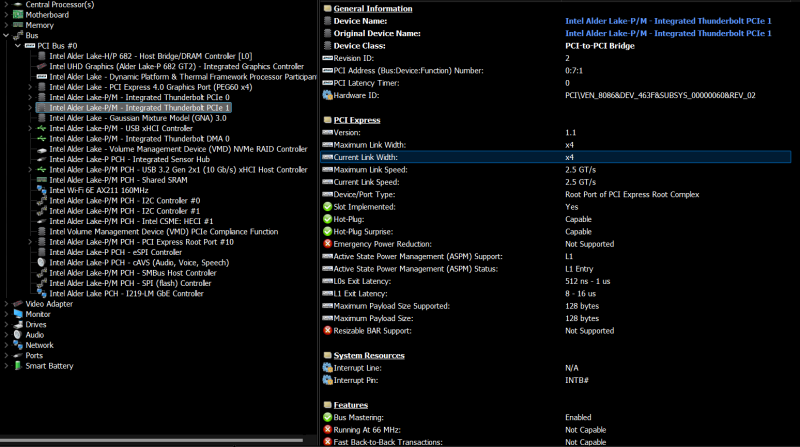
Task: Click the red X beside Emergency Power Reduction
Action: pos(328,243)
